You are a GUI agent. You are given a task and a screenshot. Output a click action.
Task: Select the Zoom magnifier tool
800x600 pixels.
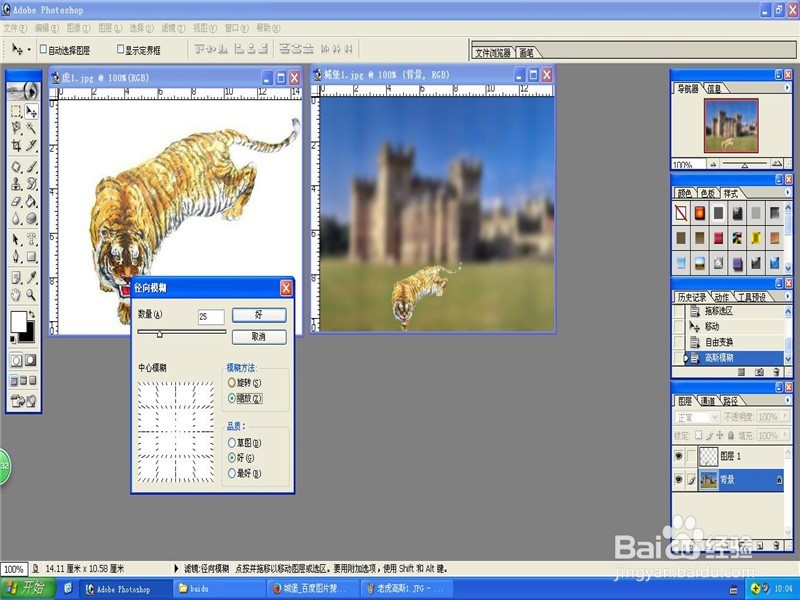(x=31, y=294)
